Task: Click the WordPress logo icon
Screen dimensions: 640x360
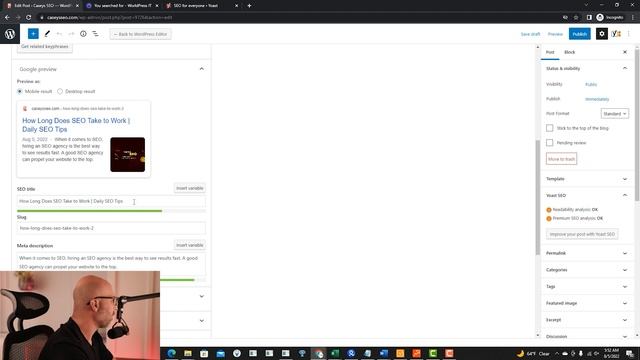Action: 10,34
